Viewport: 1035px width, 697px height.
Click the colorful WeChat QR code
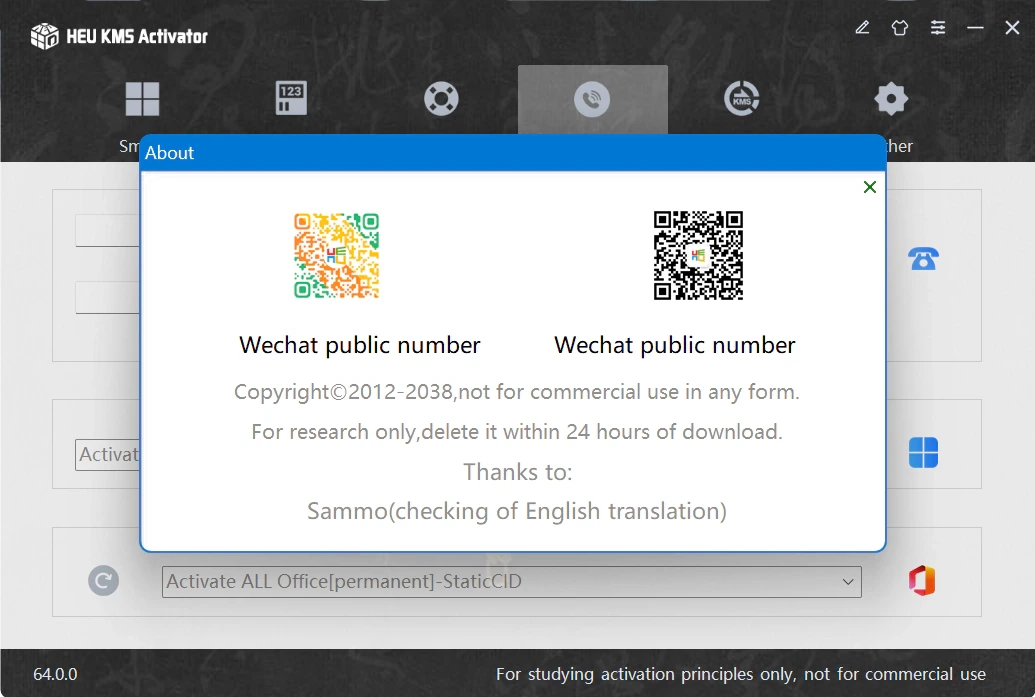(x=337, y=255)
